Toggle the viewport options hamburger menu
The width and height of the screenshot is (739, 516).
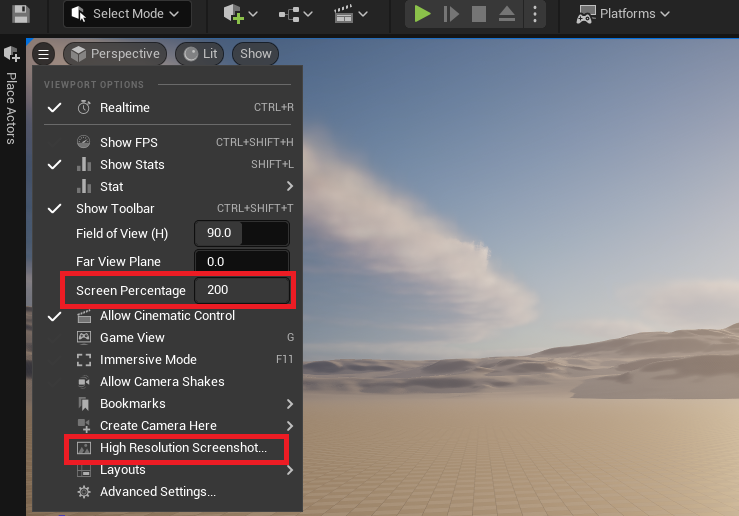pos(43,54)
